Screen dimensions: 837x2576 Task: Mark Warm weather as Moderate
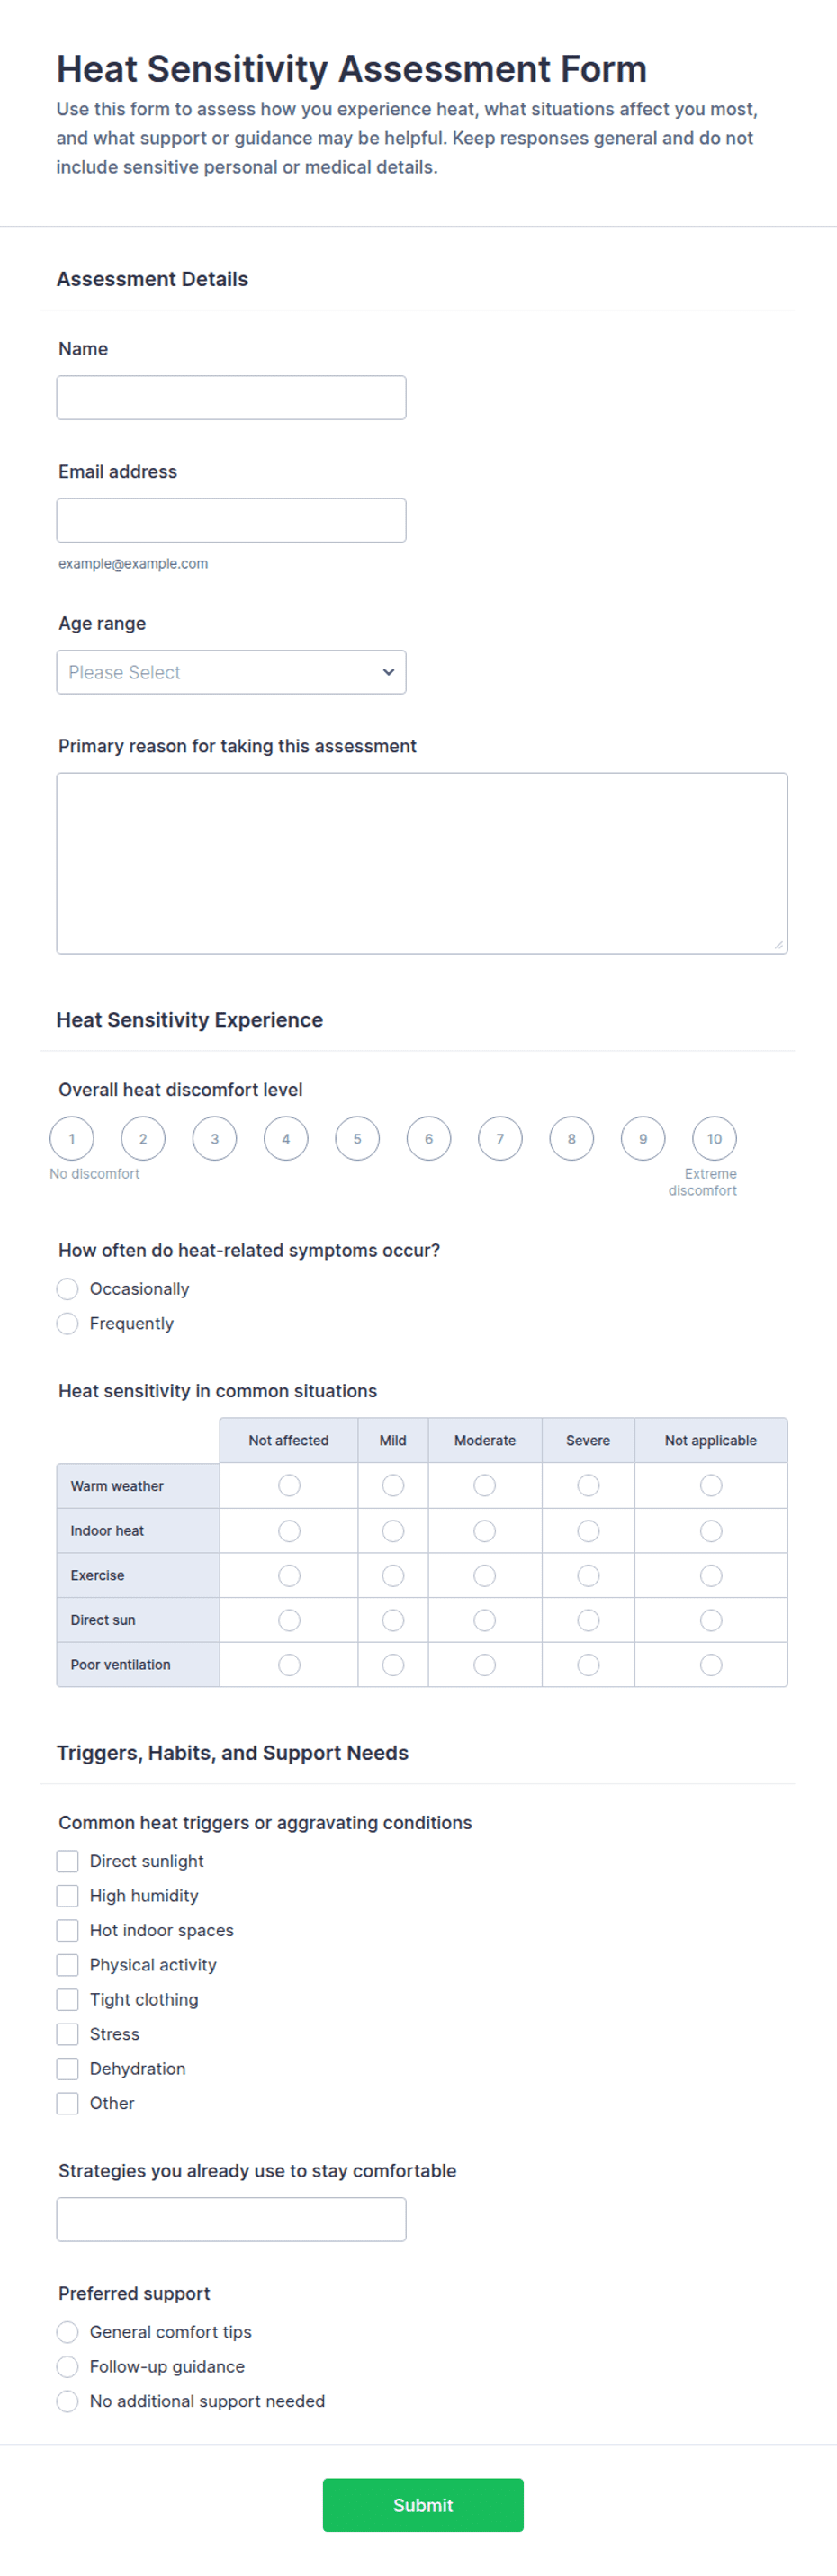485,1486
